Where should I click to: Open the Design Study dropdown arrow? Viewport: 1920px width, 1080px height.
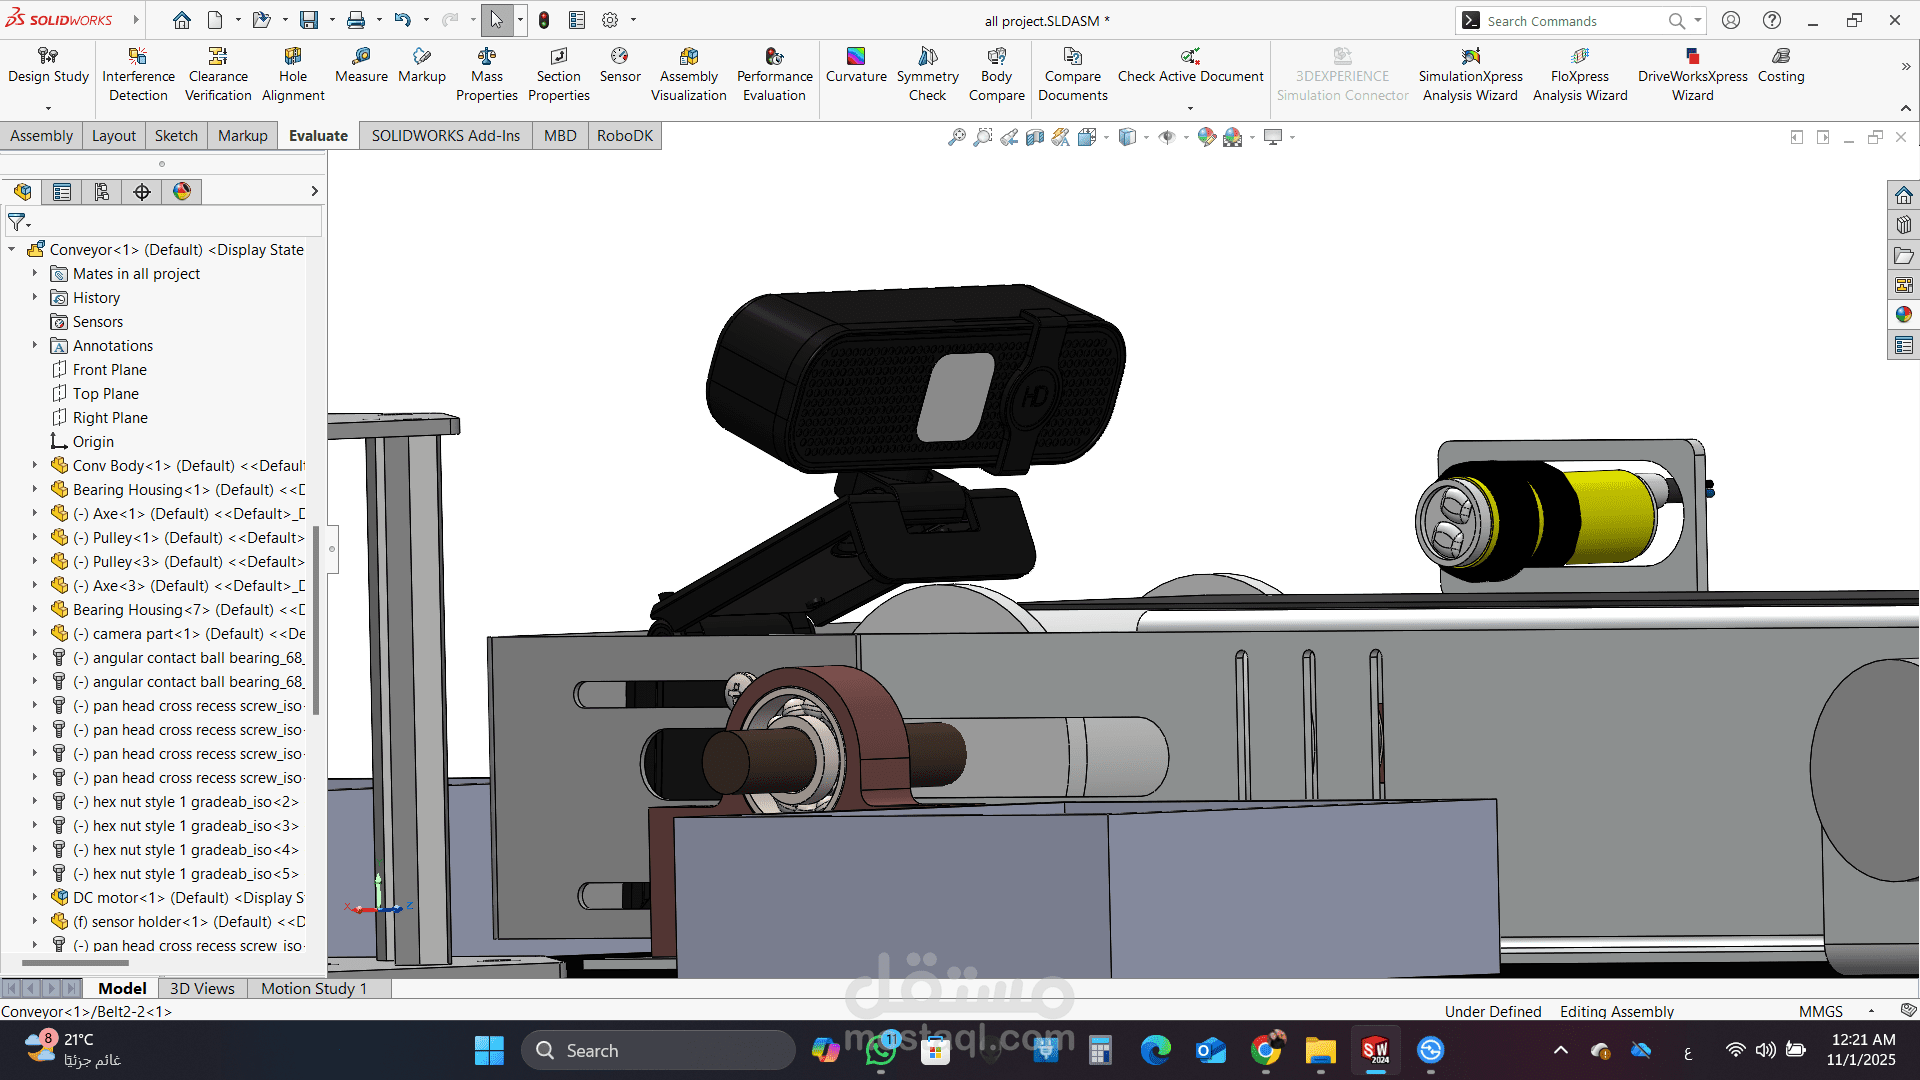tap(48, 108)
